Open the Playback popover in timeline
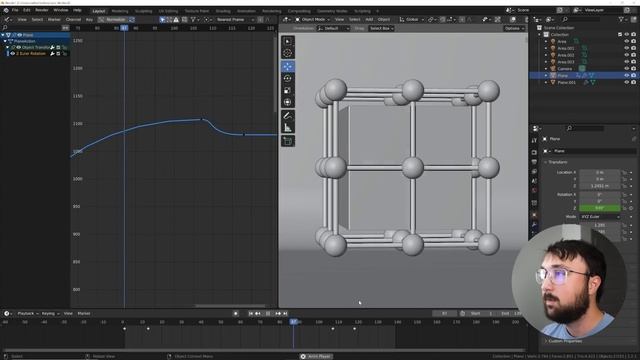 point(27,313)
